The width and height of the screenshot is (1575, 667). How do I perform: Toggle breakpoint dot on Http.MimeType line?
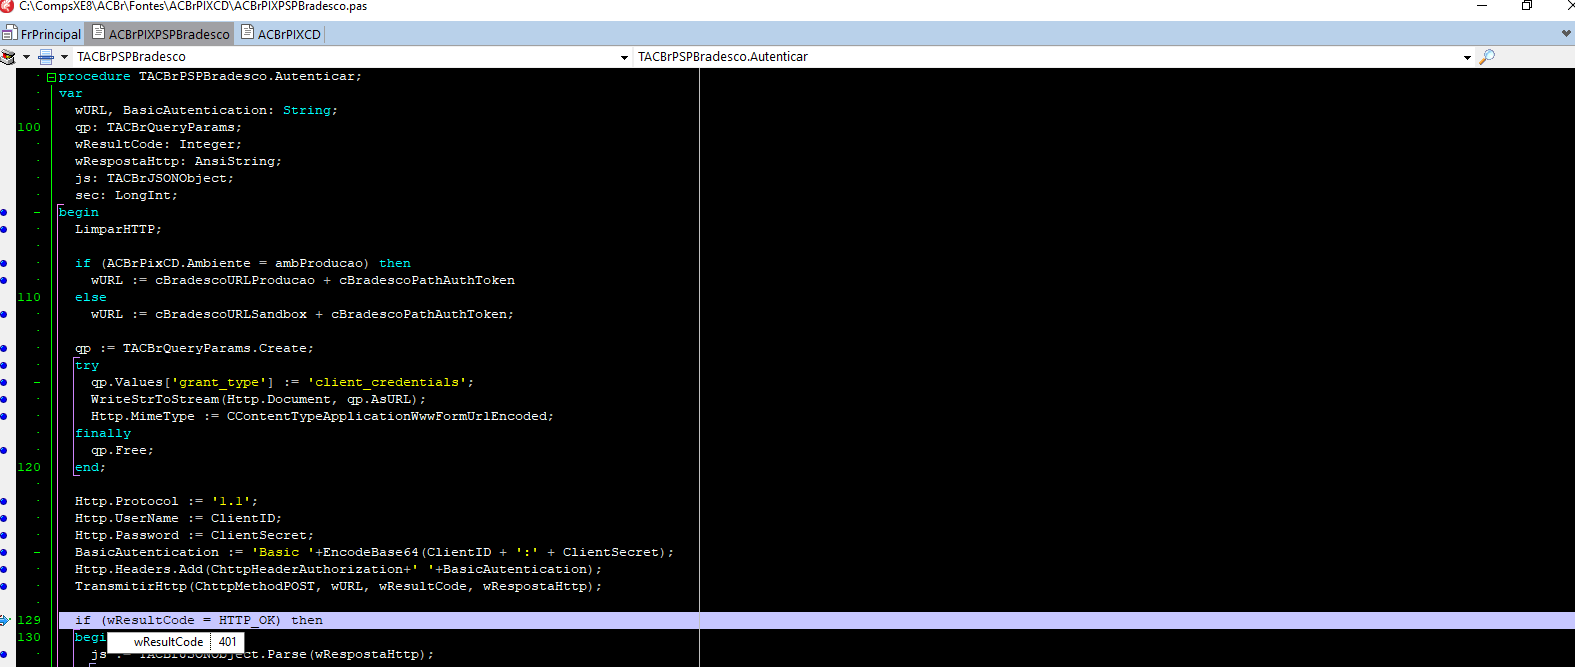point(4,416)
